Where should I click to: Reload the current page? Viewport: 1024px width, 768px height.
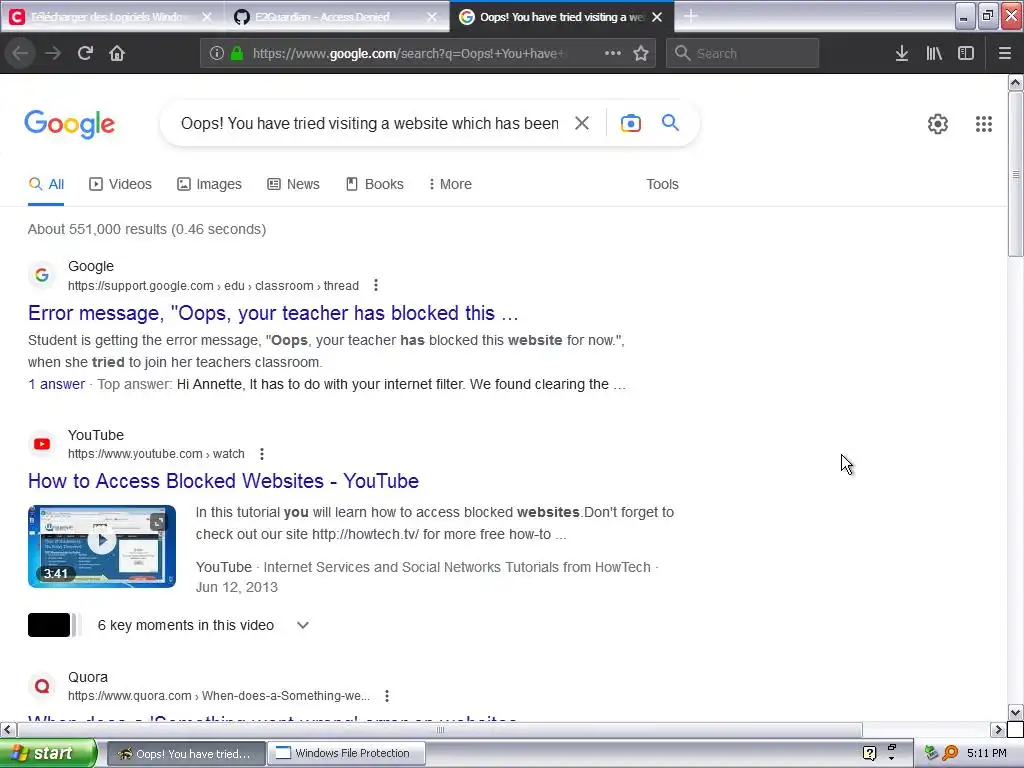coord(85,53)
